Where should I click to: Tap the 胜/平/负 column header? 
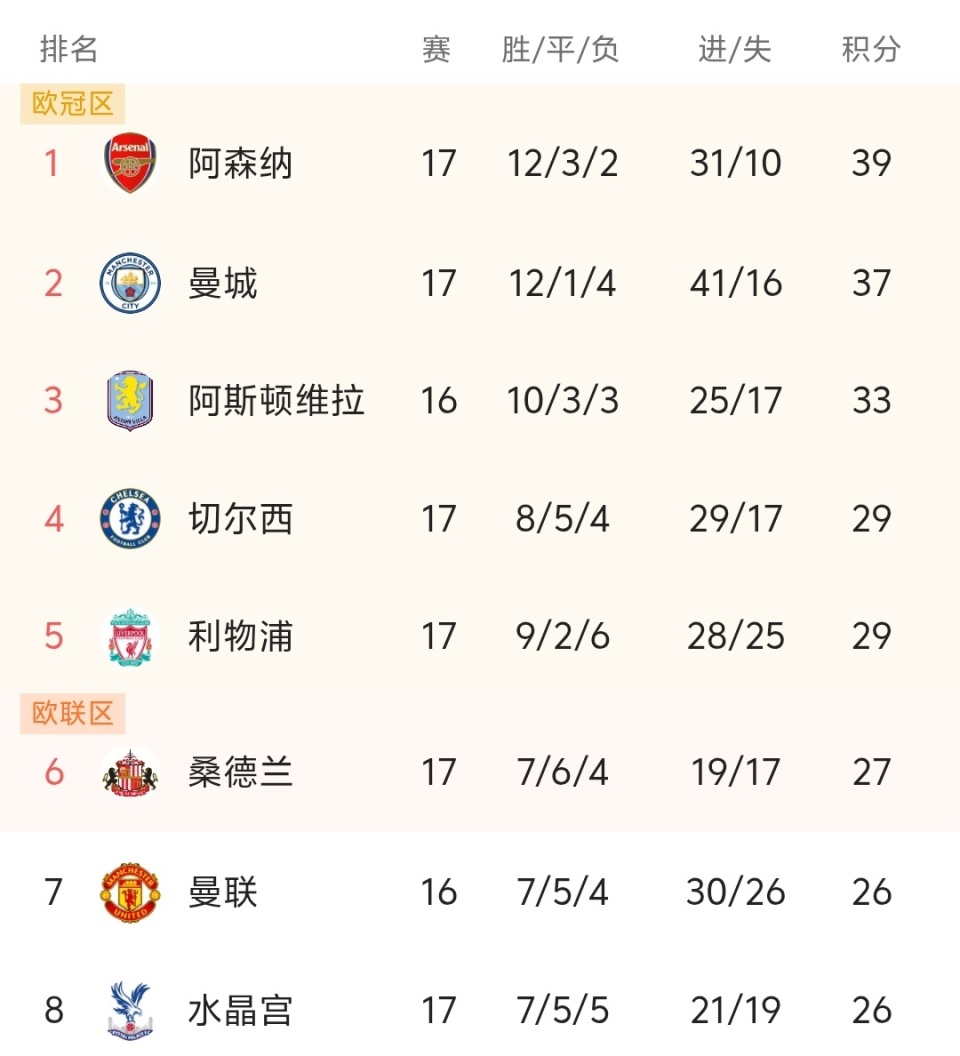[x=561, y=49]
